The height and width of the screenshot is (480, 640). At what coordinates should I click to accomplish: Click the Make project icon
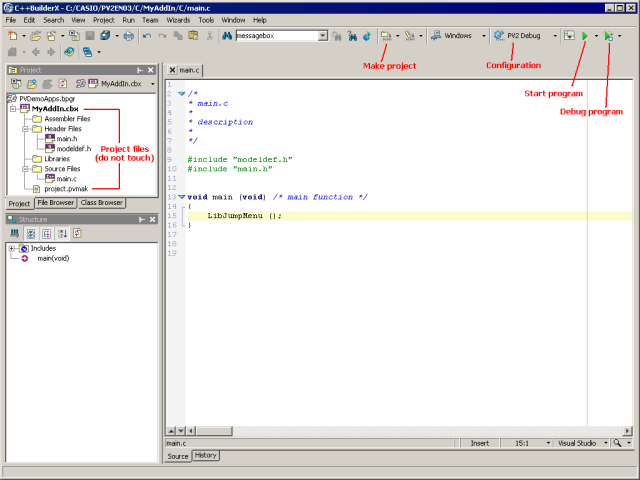click(386, 36)
